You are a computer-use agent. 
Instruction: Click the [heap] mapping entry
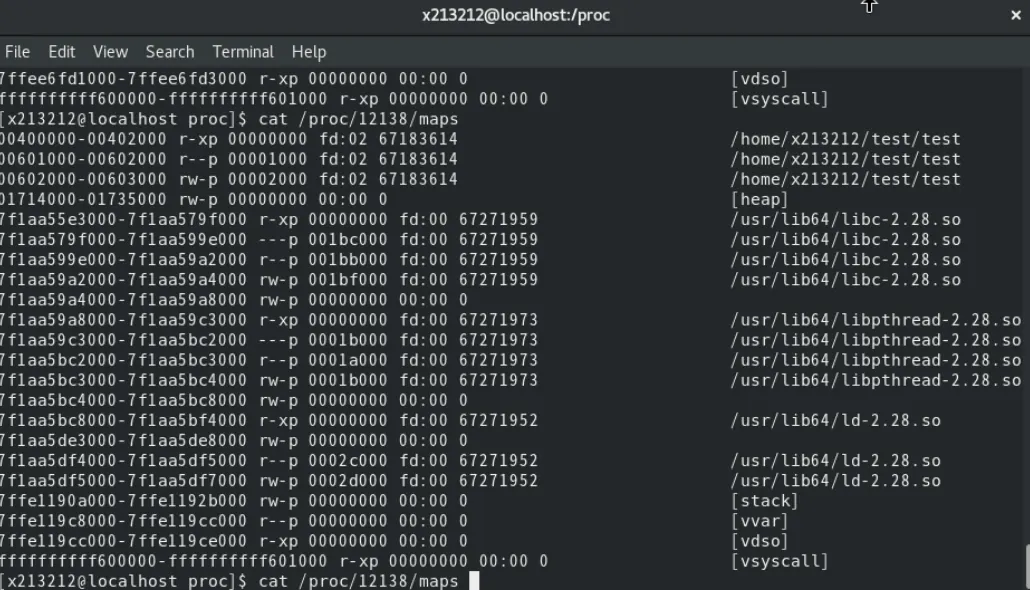(759, 199)
